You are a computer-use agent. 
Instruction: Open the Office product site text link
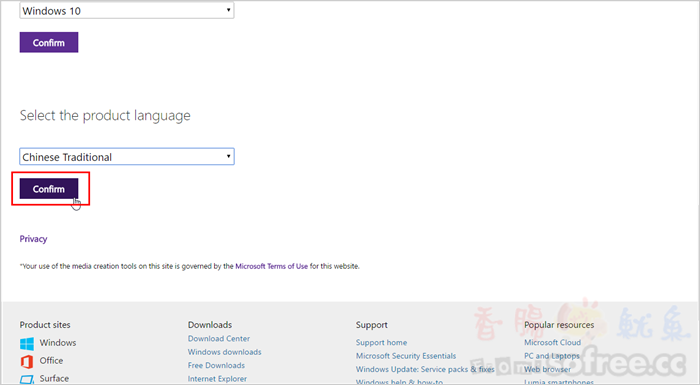coord(51,360)
